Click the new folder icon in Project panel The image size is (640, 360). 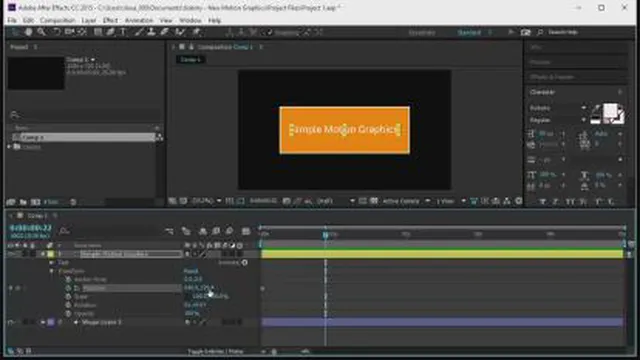click(23, 202)
